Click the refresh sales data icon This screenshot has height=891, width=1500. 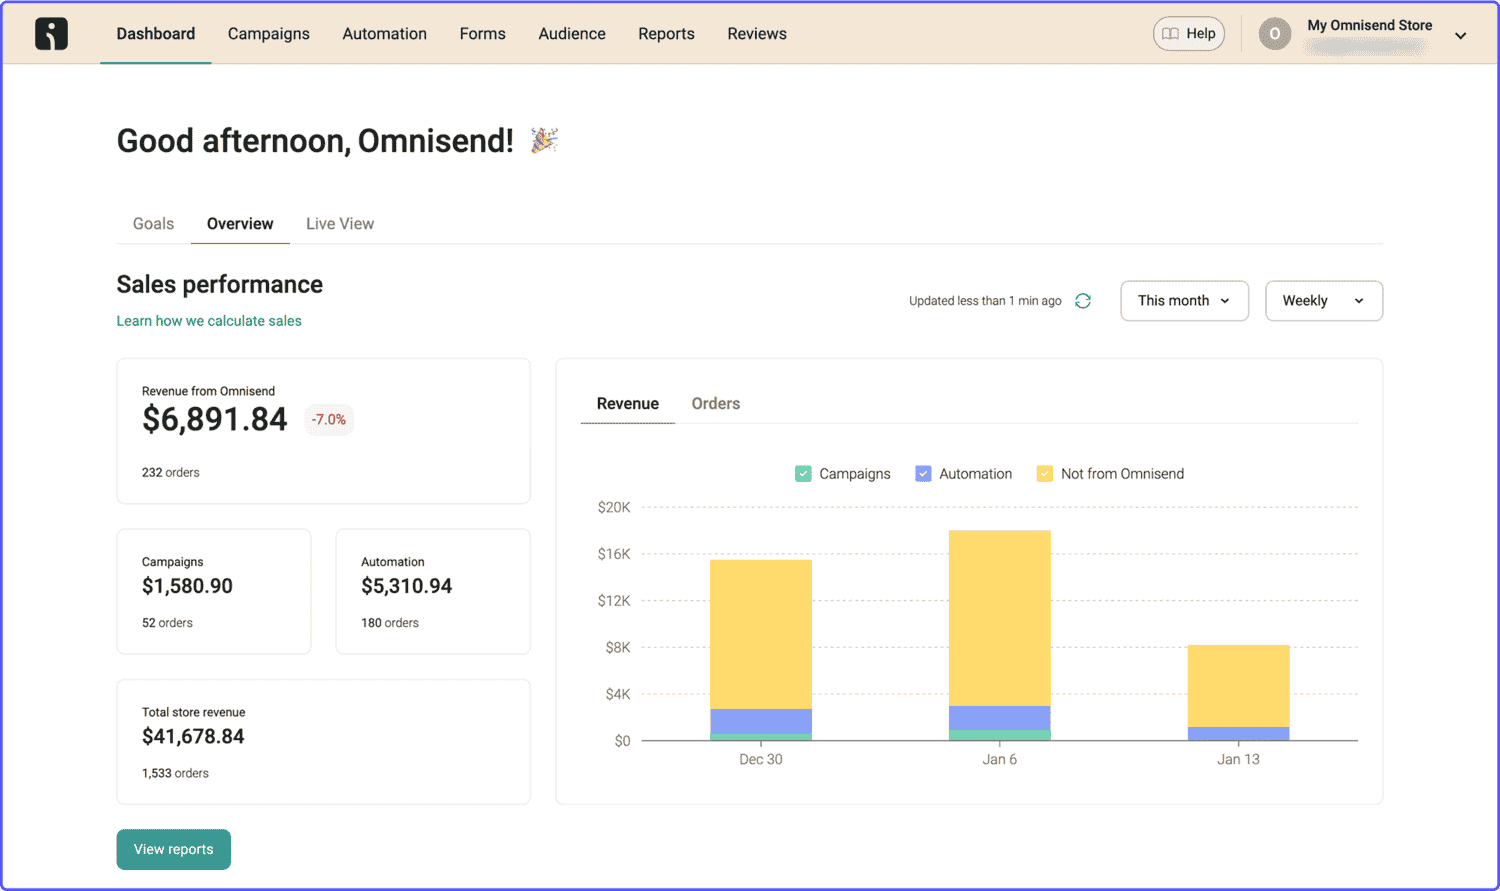[x=1083, y=301]
